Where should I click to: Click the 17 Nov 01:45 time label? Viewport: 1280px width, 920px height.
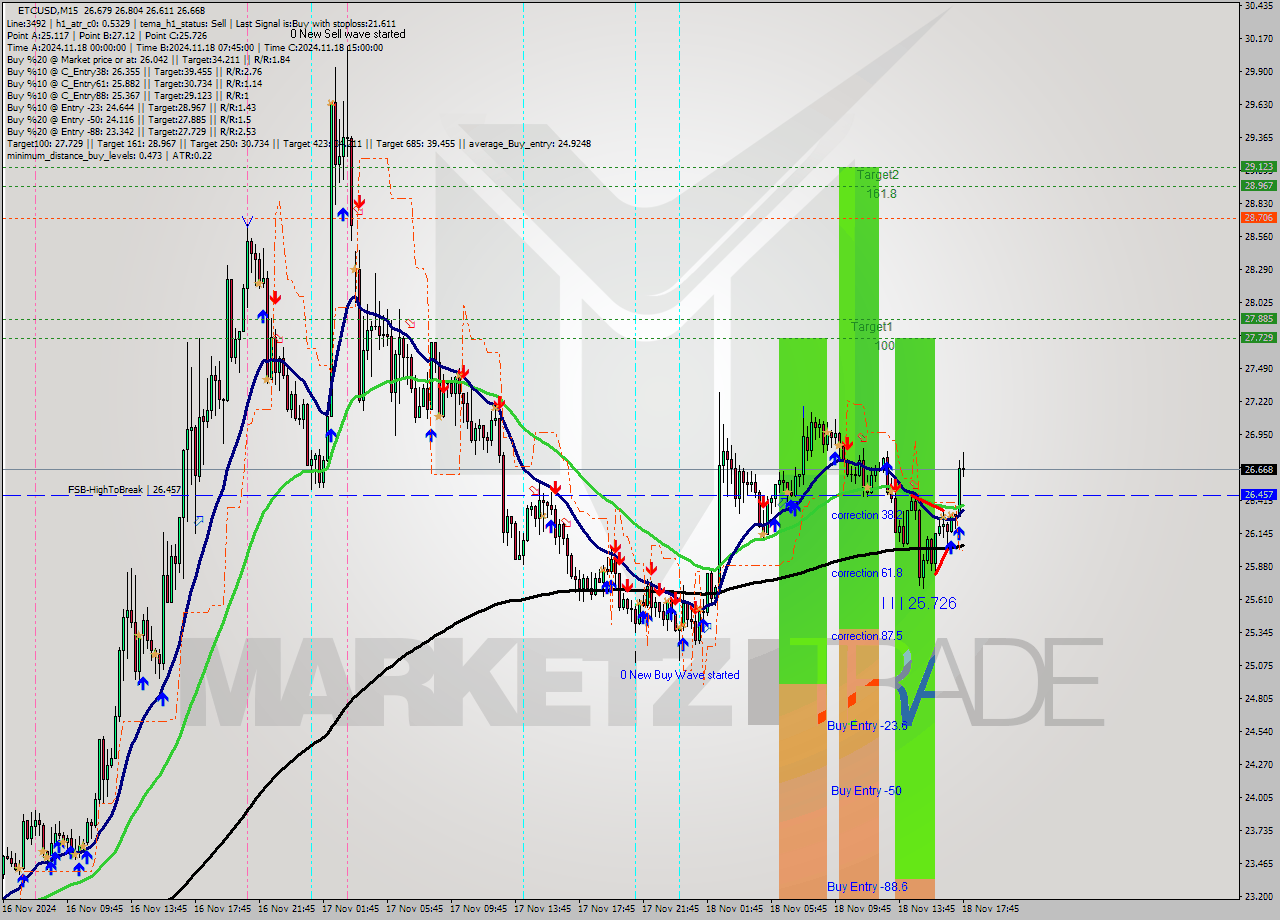(350, 909)
